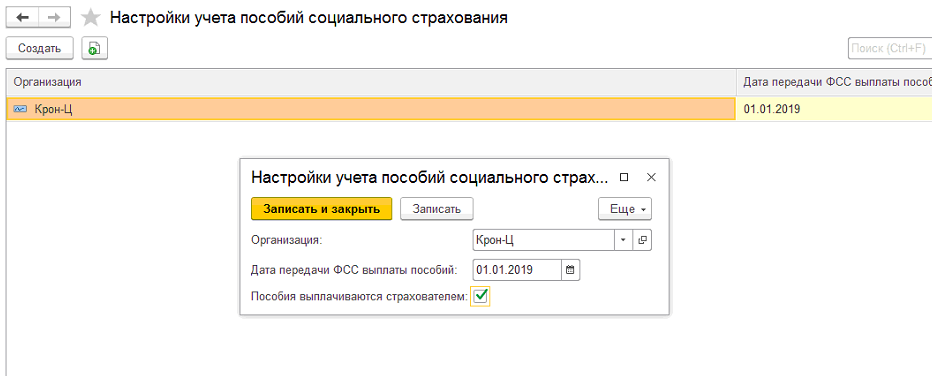Expand the Организация dropdown arrow
Screen dimensions: 932x376
point(623,240)
